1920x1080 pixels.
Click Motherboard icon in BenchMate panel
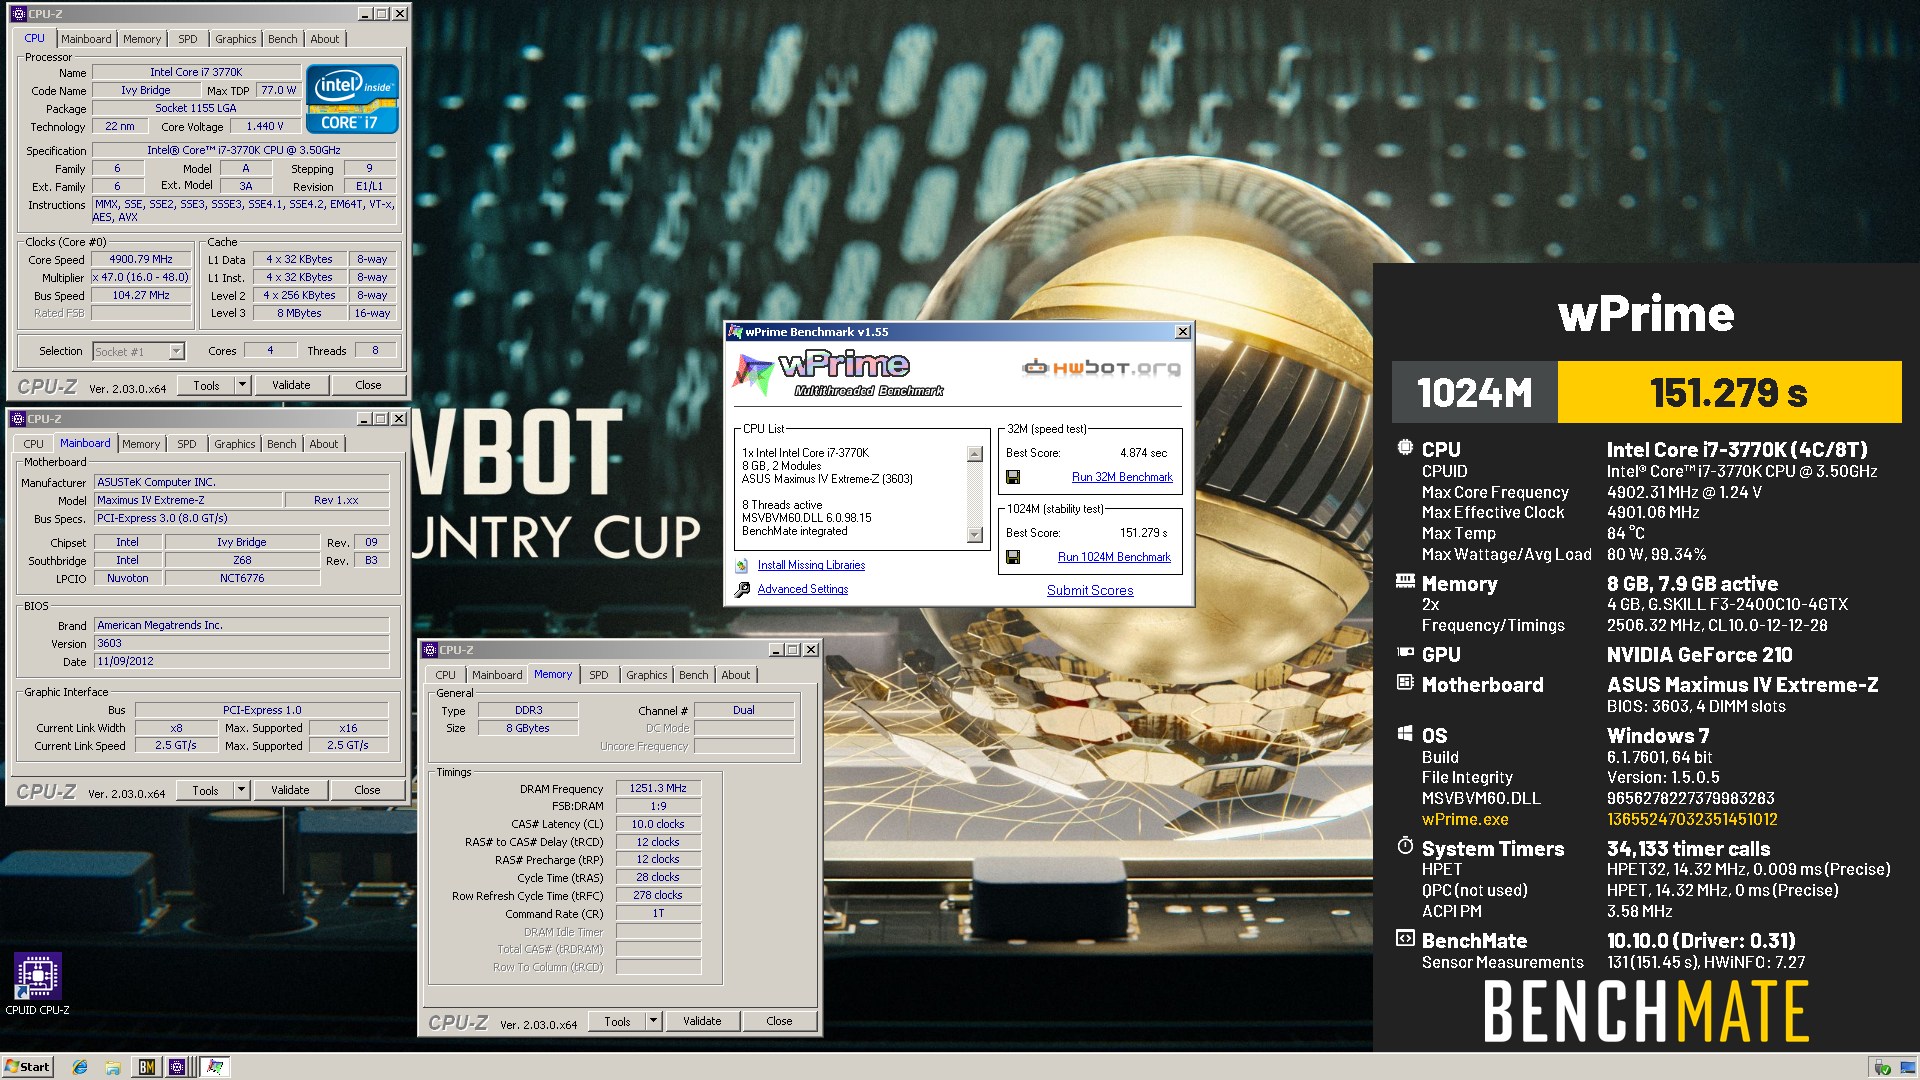click(1405, 683)
